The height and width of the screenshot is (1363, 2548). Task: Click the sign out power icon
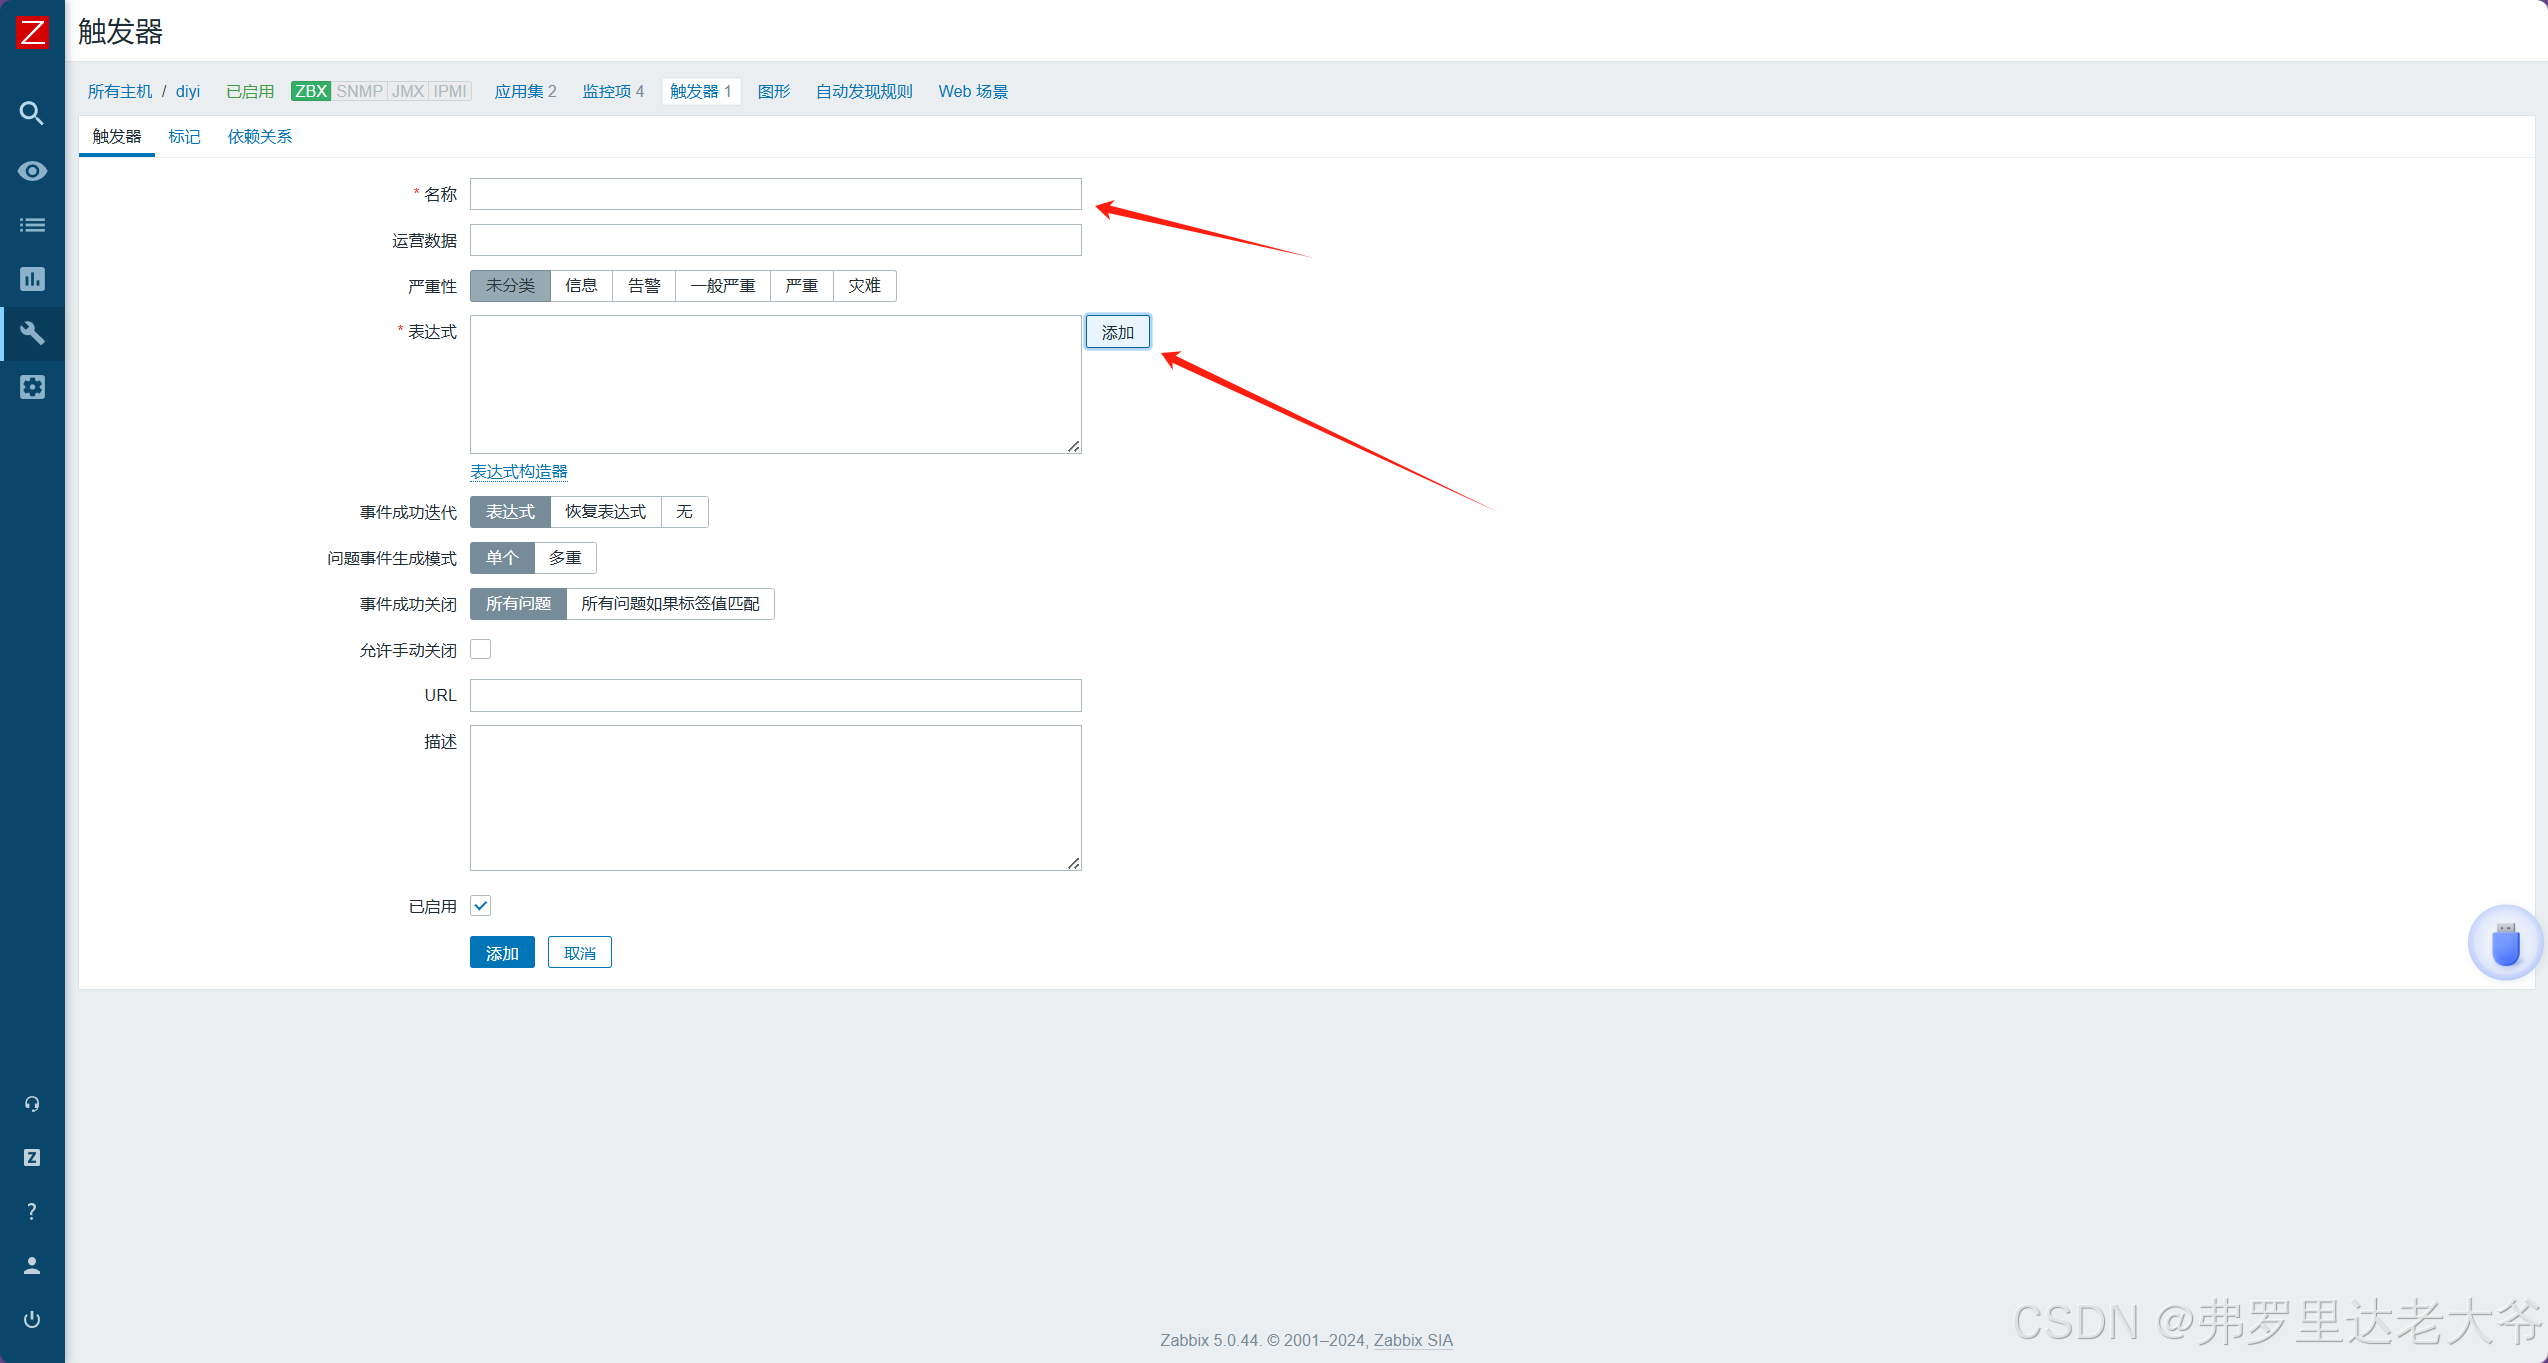point(32,1319)
